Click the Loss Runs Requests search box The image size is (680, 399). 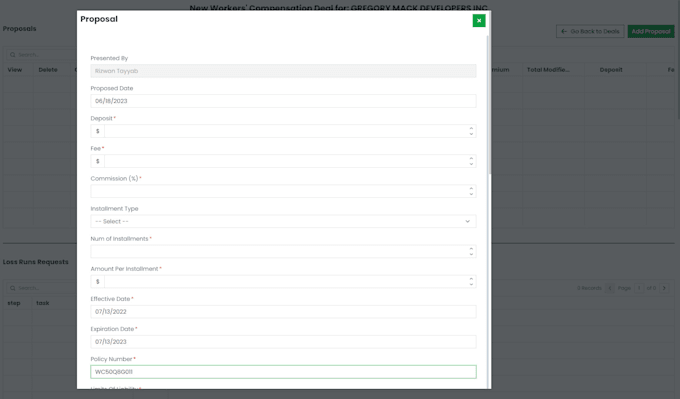point(41,288)
